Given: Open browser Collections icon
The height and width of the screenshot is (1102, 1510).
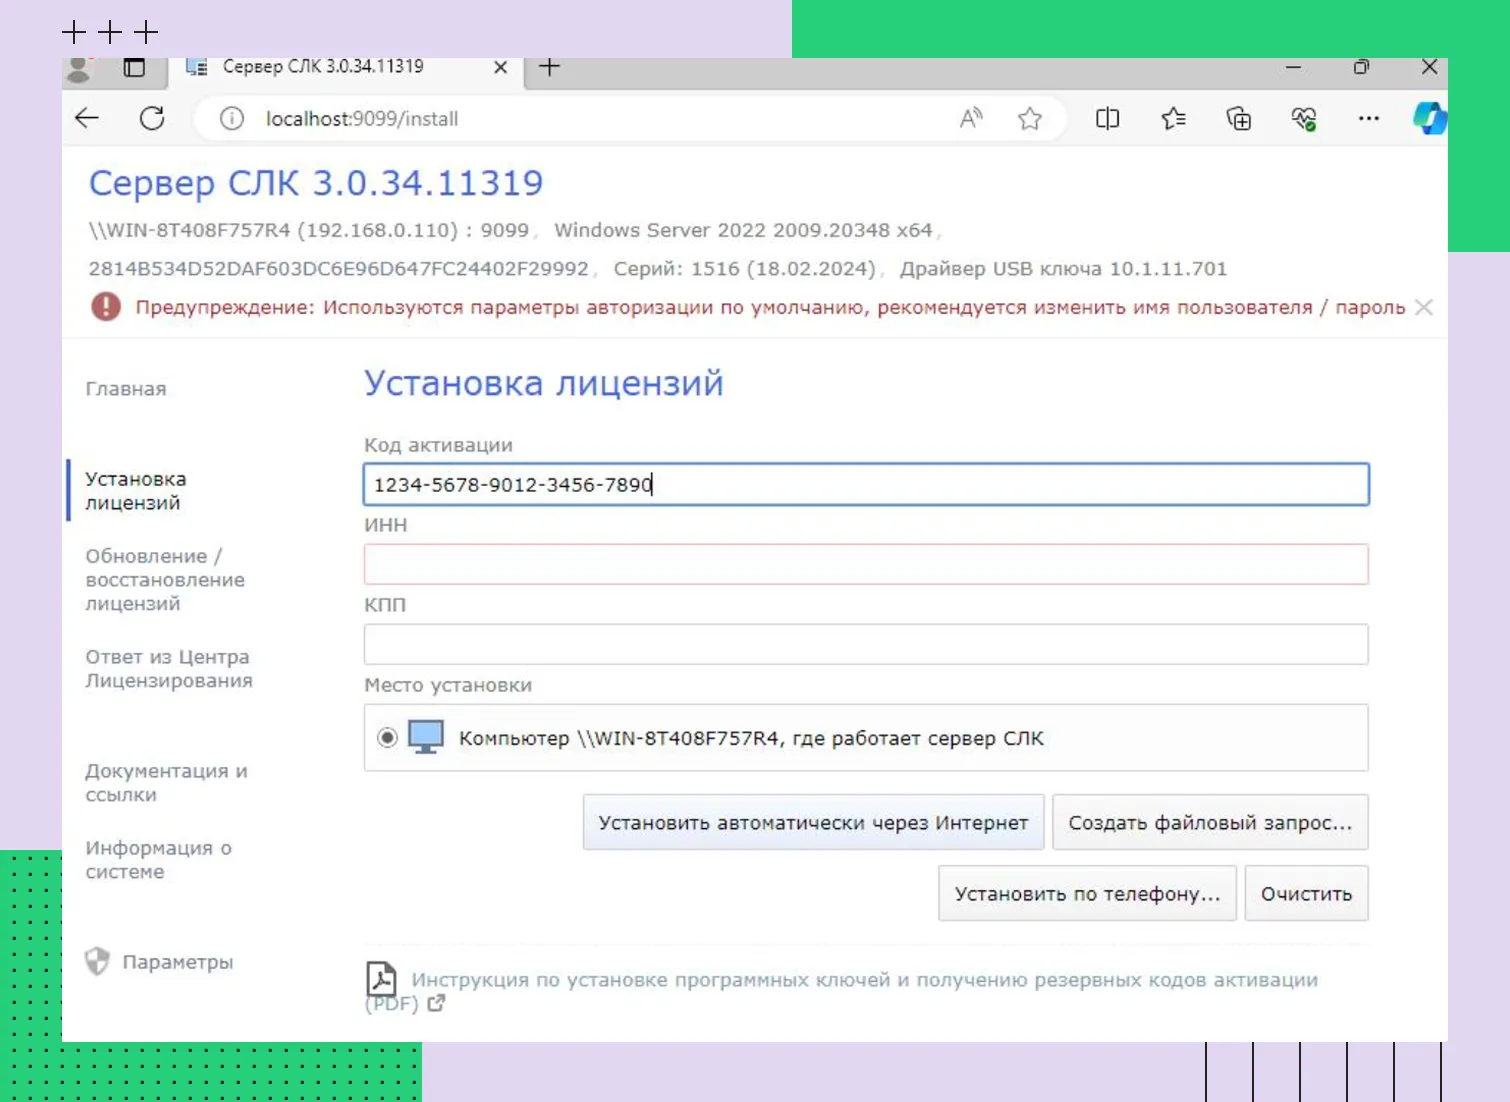Looking at the screenshot, I should pos(1238,119).
